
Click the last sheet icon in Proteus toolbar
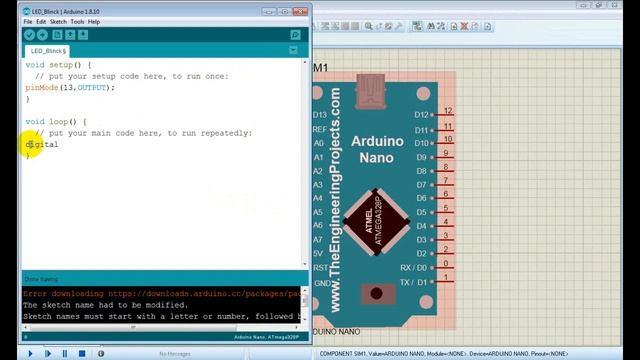(488, 27)
